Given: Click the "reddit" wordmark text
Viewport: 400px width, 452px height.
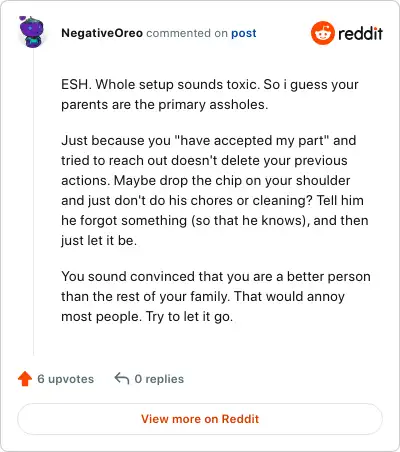Looking at the screenshot, I should 360,33.
